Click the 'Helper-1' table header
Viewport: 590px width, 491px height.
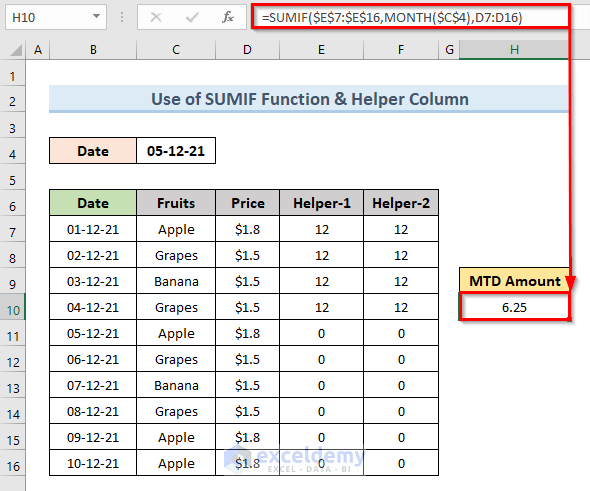tap(321, 203)
